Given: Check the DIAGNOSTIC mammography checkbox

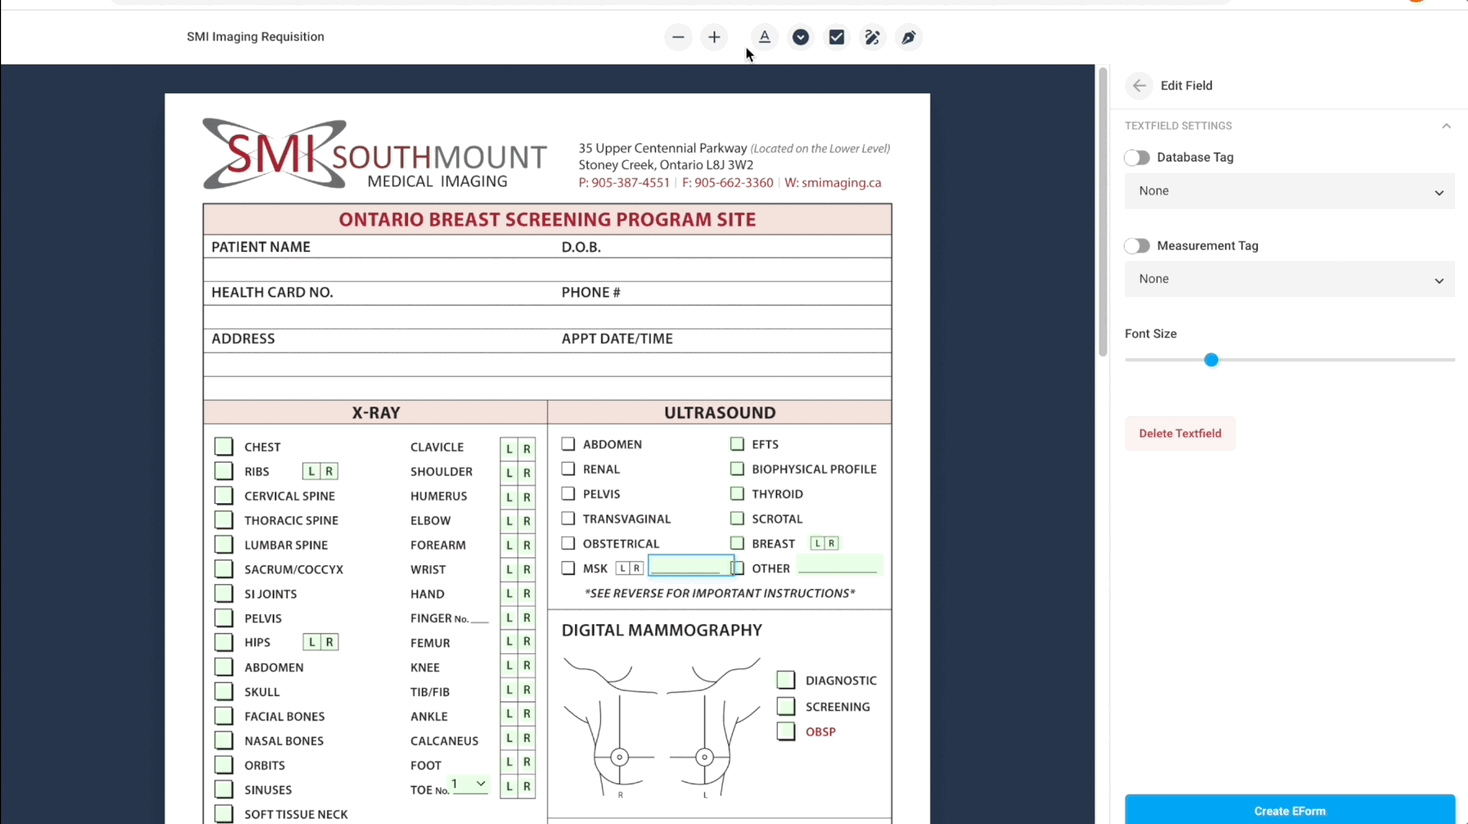Looking at the screenshot, I should [x=786, y=680].
